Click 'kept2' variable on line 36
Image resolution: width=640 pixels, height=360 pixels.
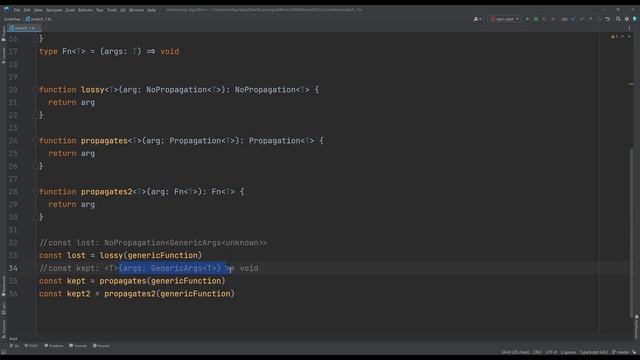click(79, 294)
